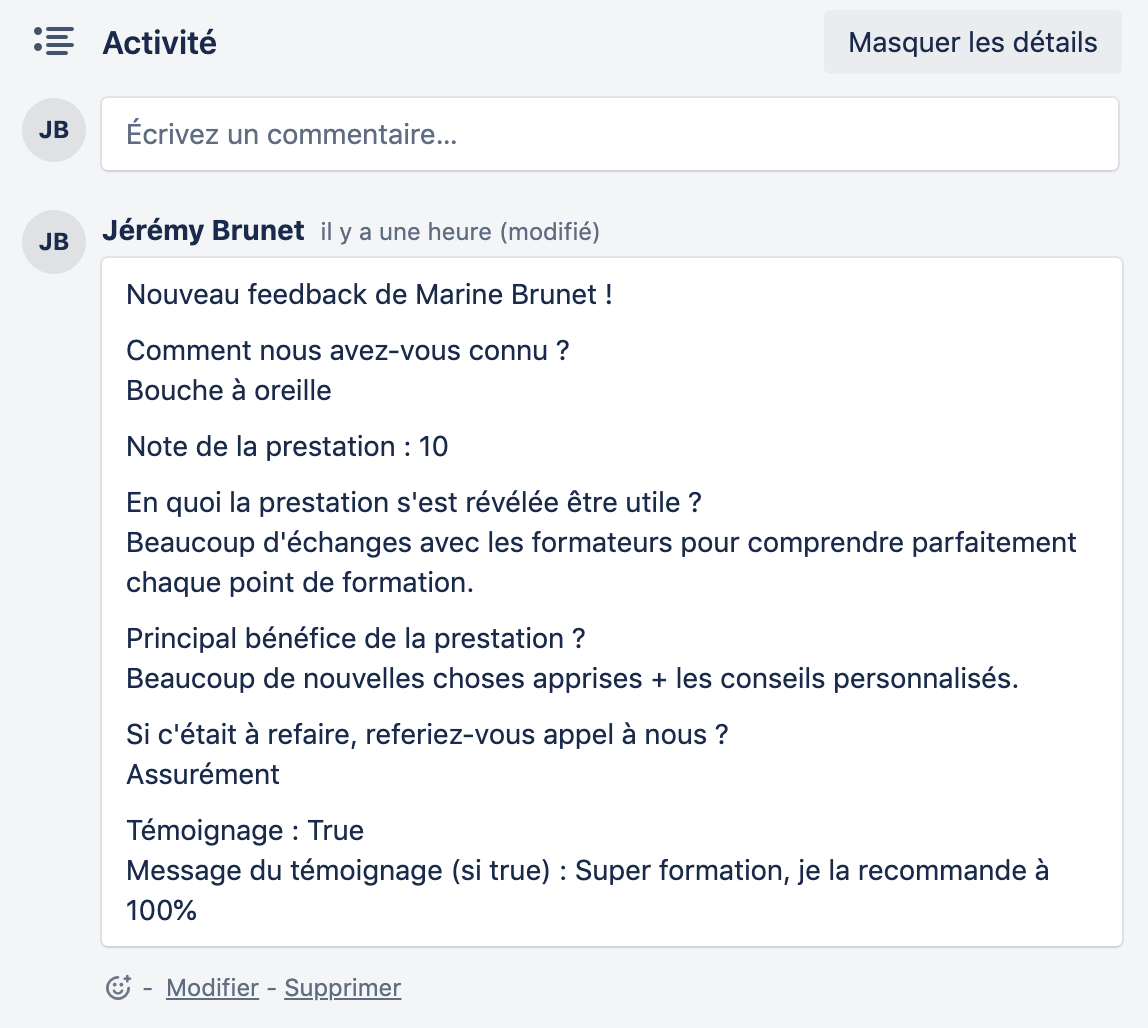Delete the comment via the "Supprimer" link
Screen dimensions: 1148x1028
(x=342, y=988)
